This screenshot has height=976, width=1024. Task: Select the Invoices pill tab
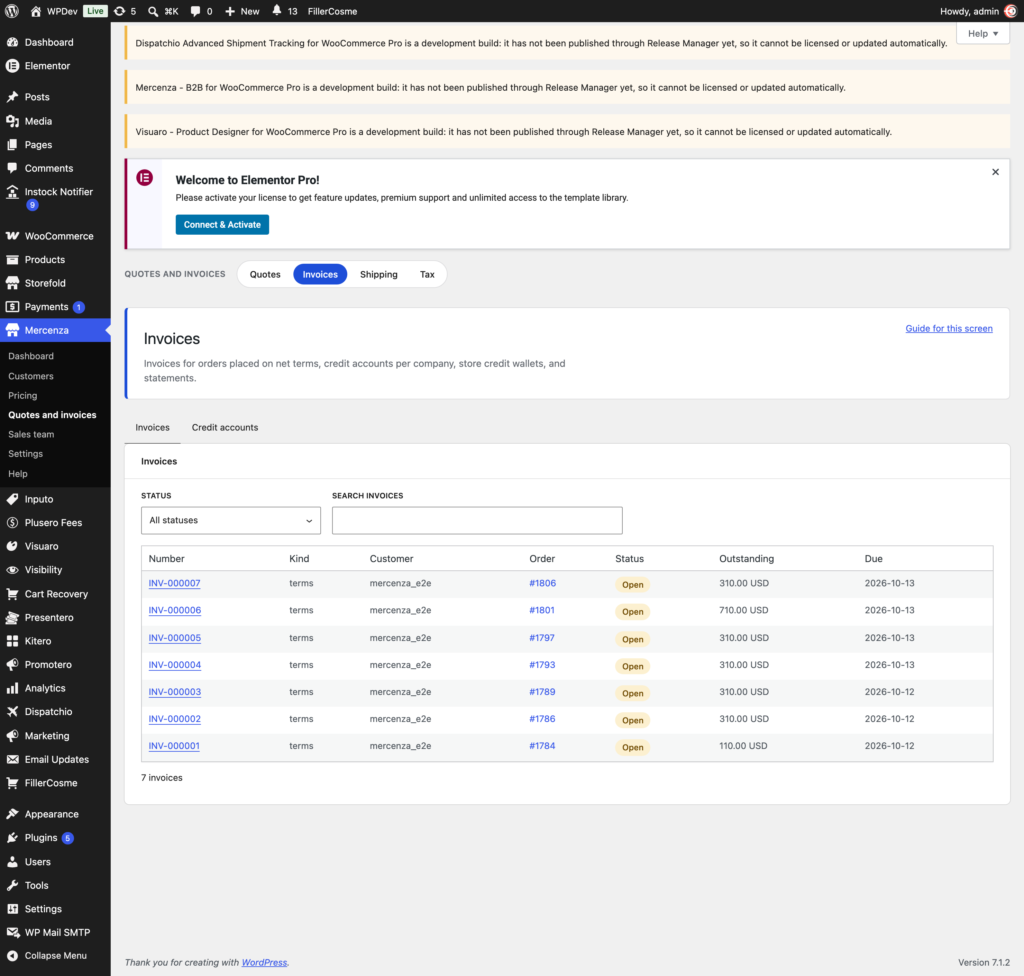[x=320, y=274]
